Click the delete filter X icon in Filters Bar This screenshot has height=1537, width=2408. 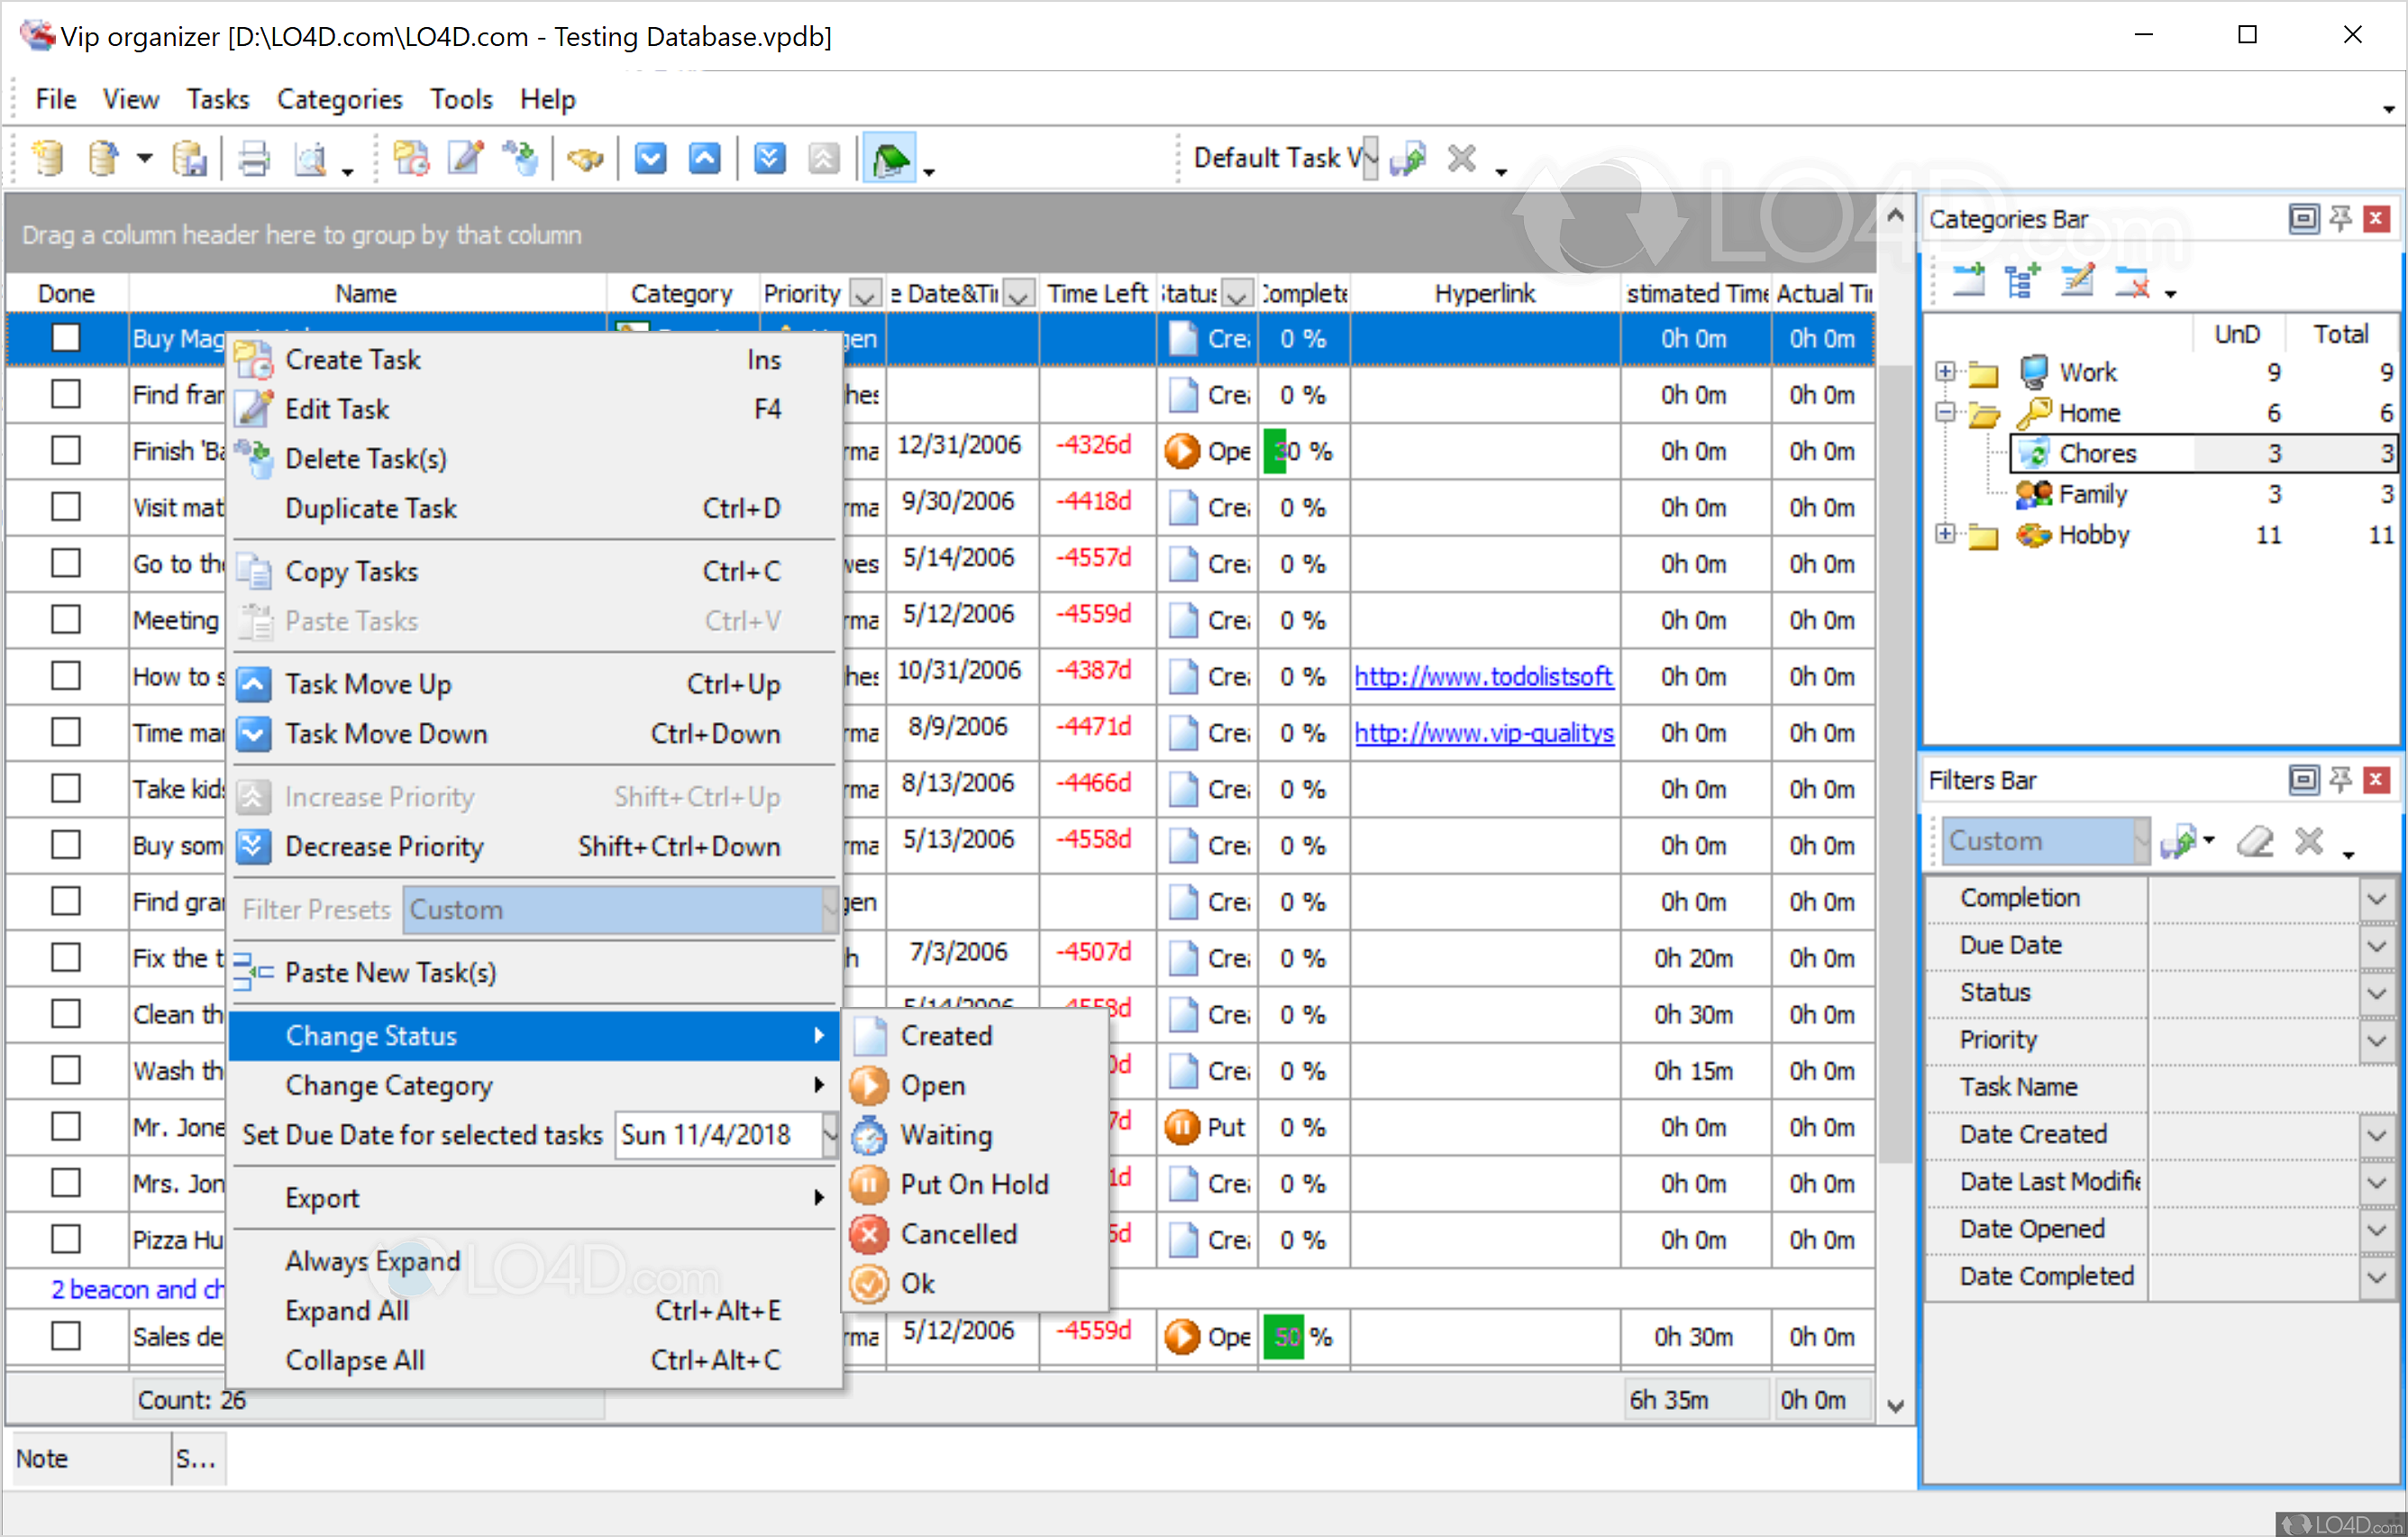(x=2309, y=841)
